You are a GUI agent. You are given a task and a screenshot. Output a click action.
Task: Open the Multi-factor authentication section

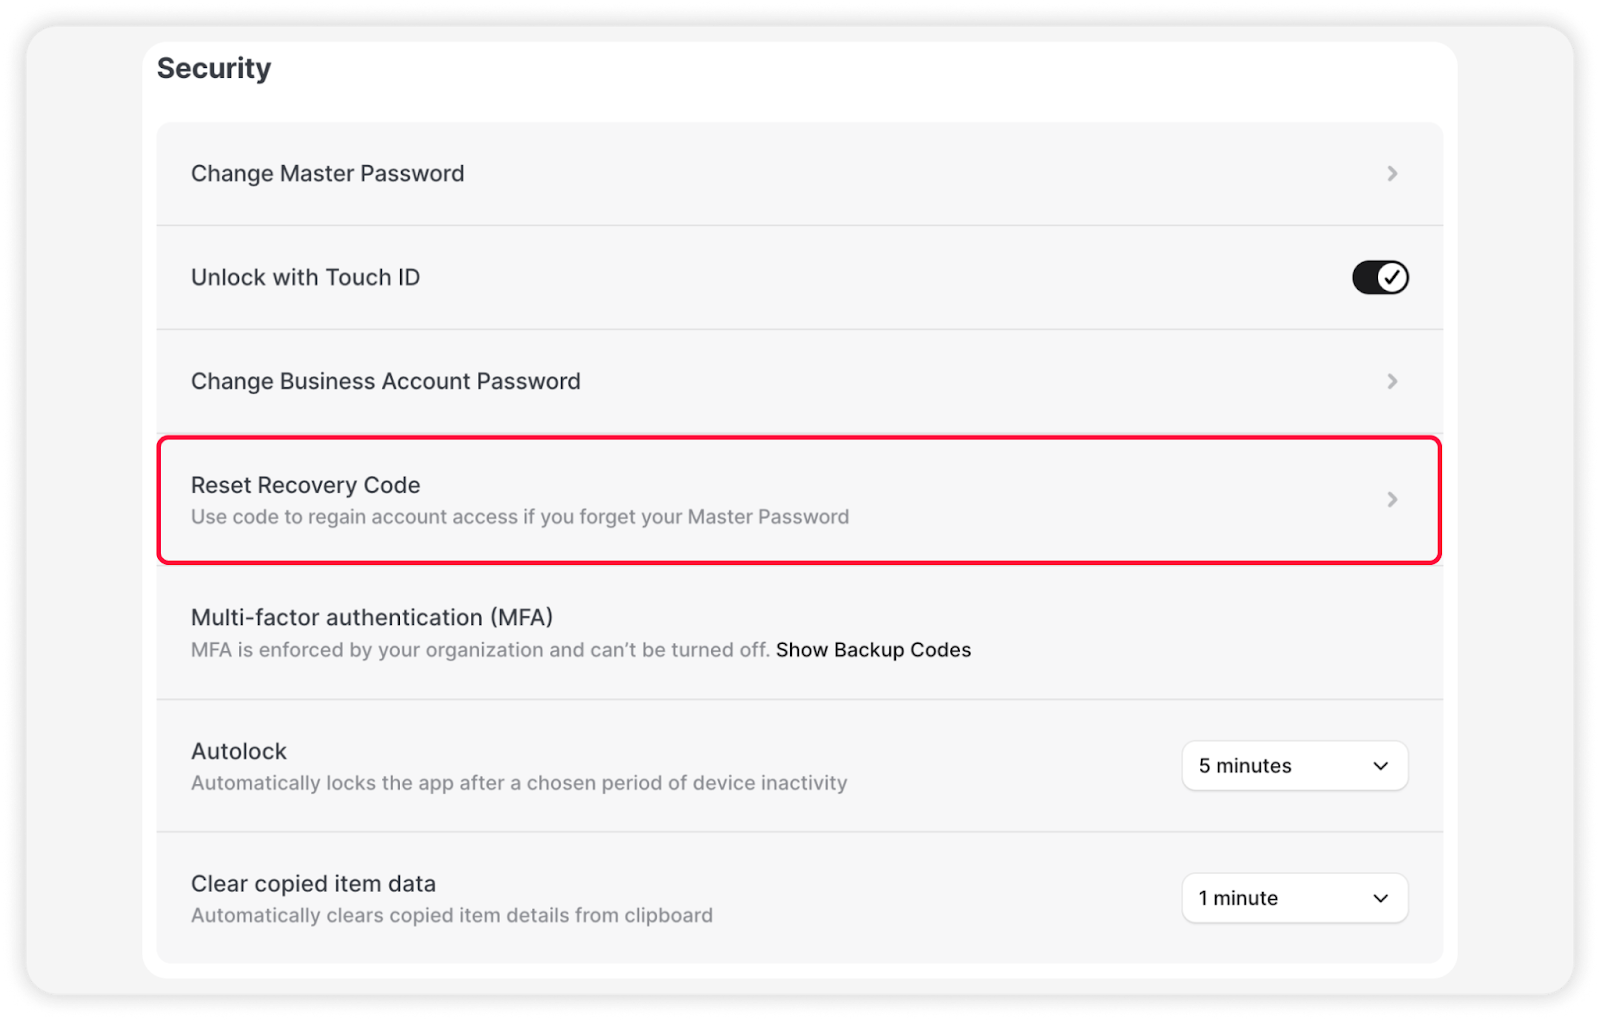tap(372, 617)
